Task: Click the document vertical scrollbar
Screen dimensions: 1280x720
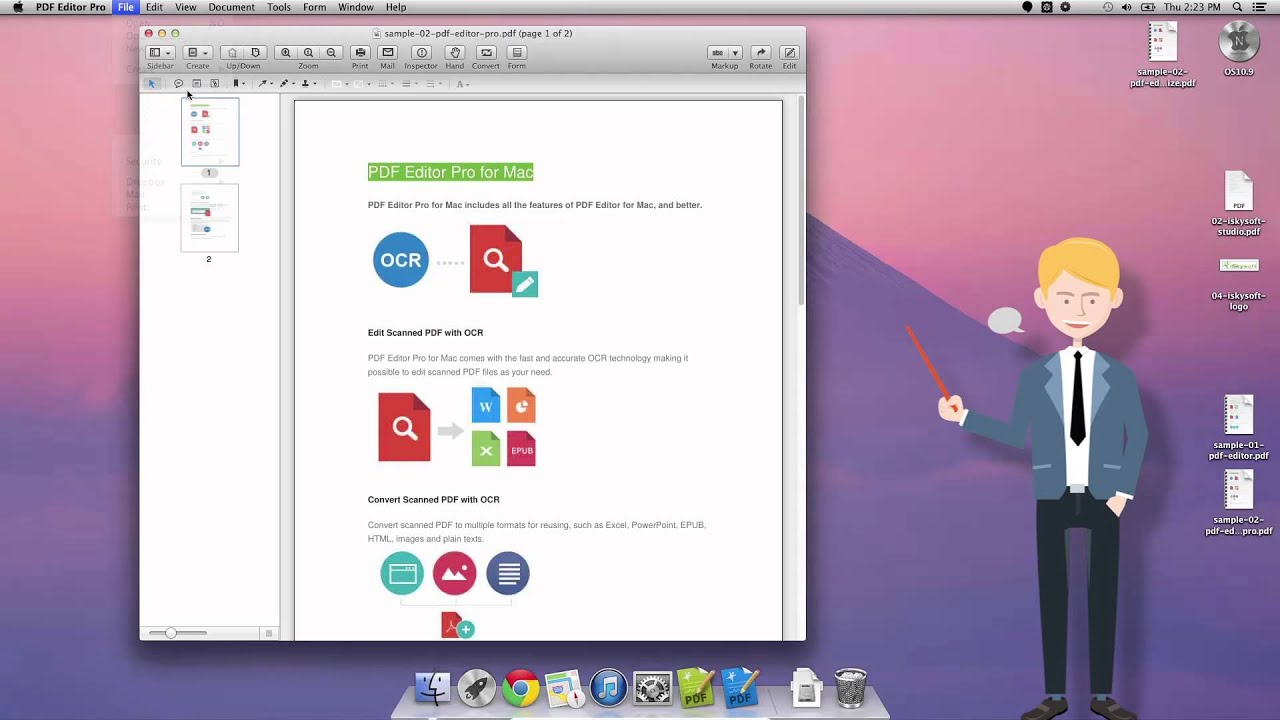Action: point(801,200)
